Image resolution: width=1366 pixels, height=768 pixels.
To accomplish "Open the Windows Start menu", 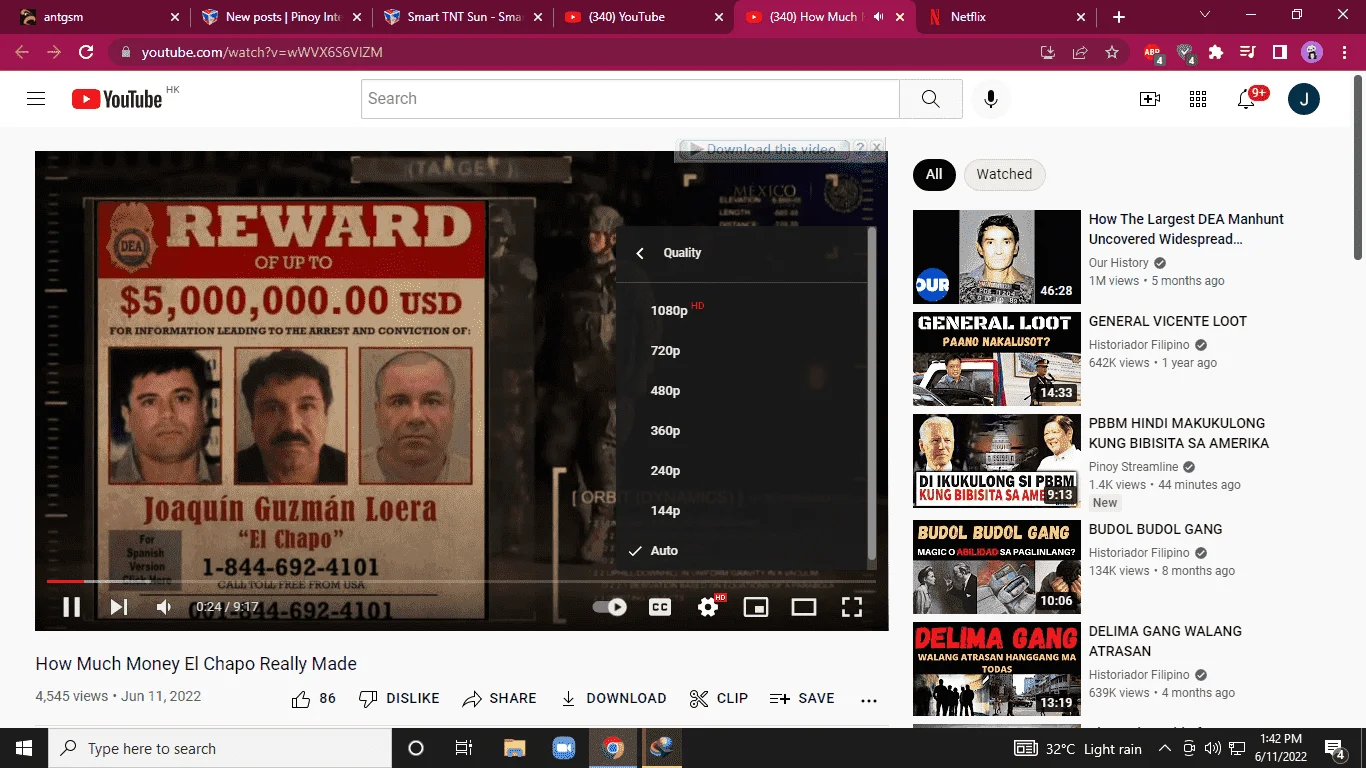I will click(24, 748).
